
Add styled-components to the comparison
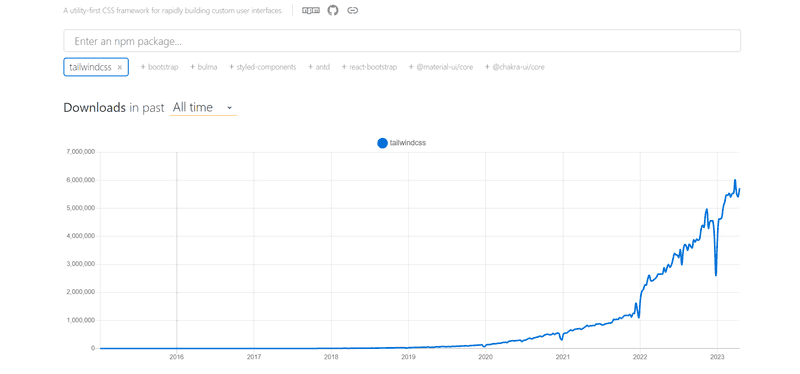tap(262, 67)
